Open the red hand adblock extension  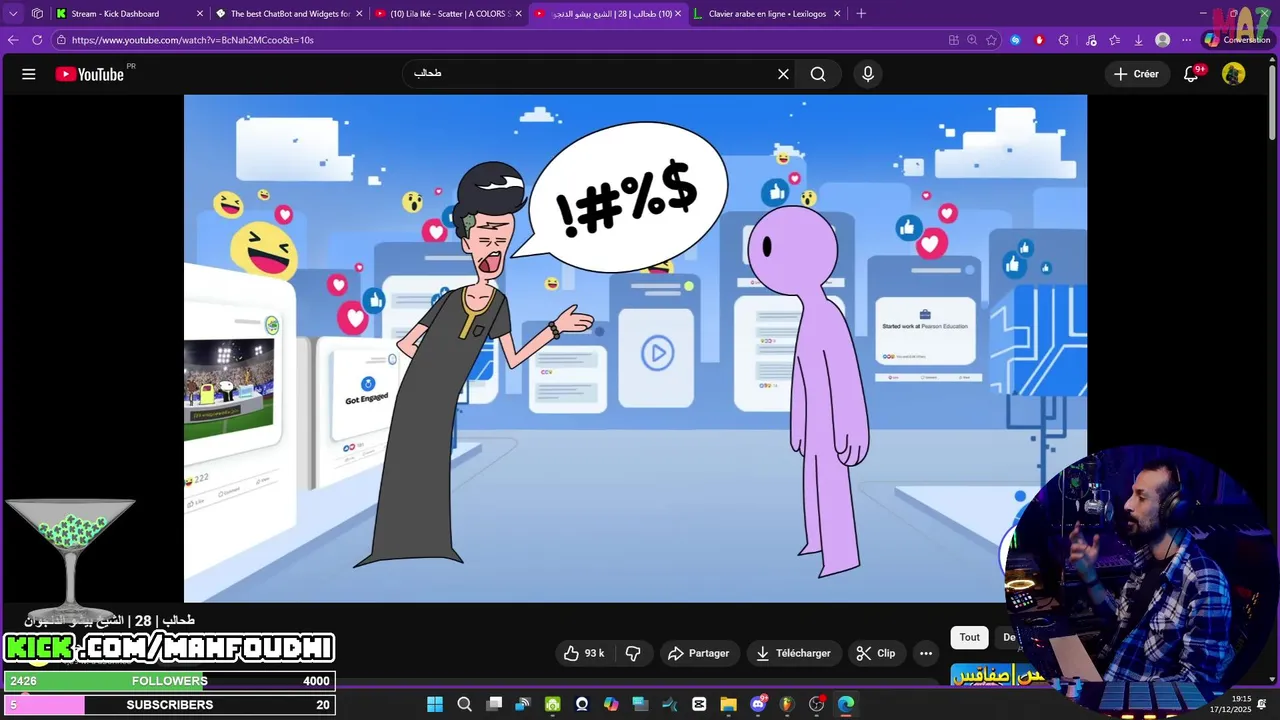(1039, 40)
